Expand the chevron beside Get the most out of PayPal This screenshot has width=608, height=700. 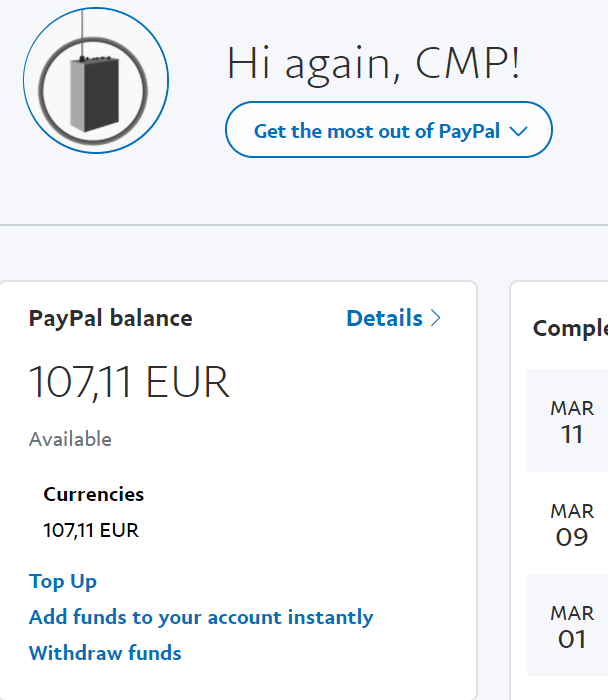click(518, 131)
